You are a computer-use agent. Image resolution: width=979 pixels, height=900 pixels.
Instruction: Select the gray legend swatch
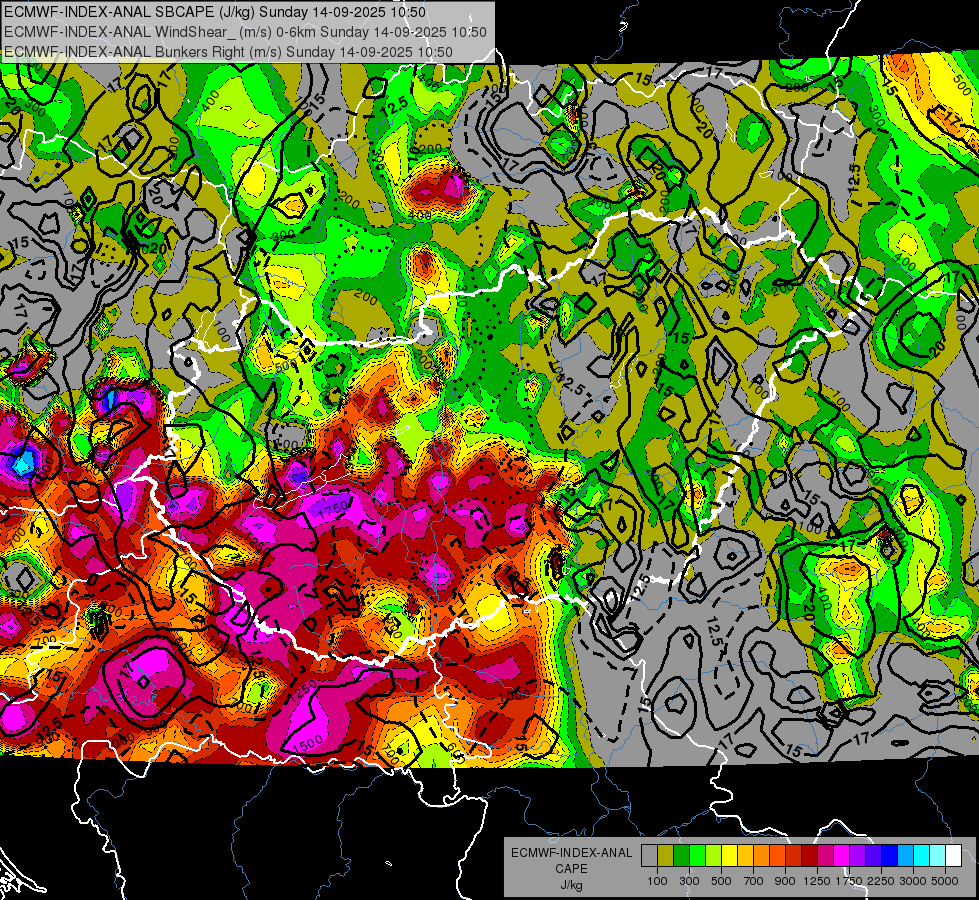(649, 856)
